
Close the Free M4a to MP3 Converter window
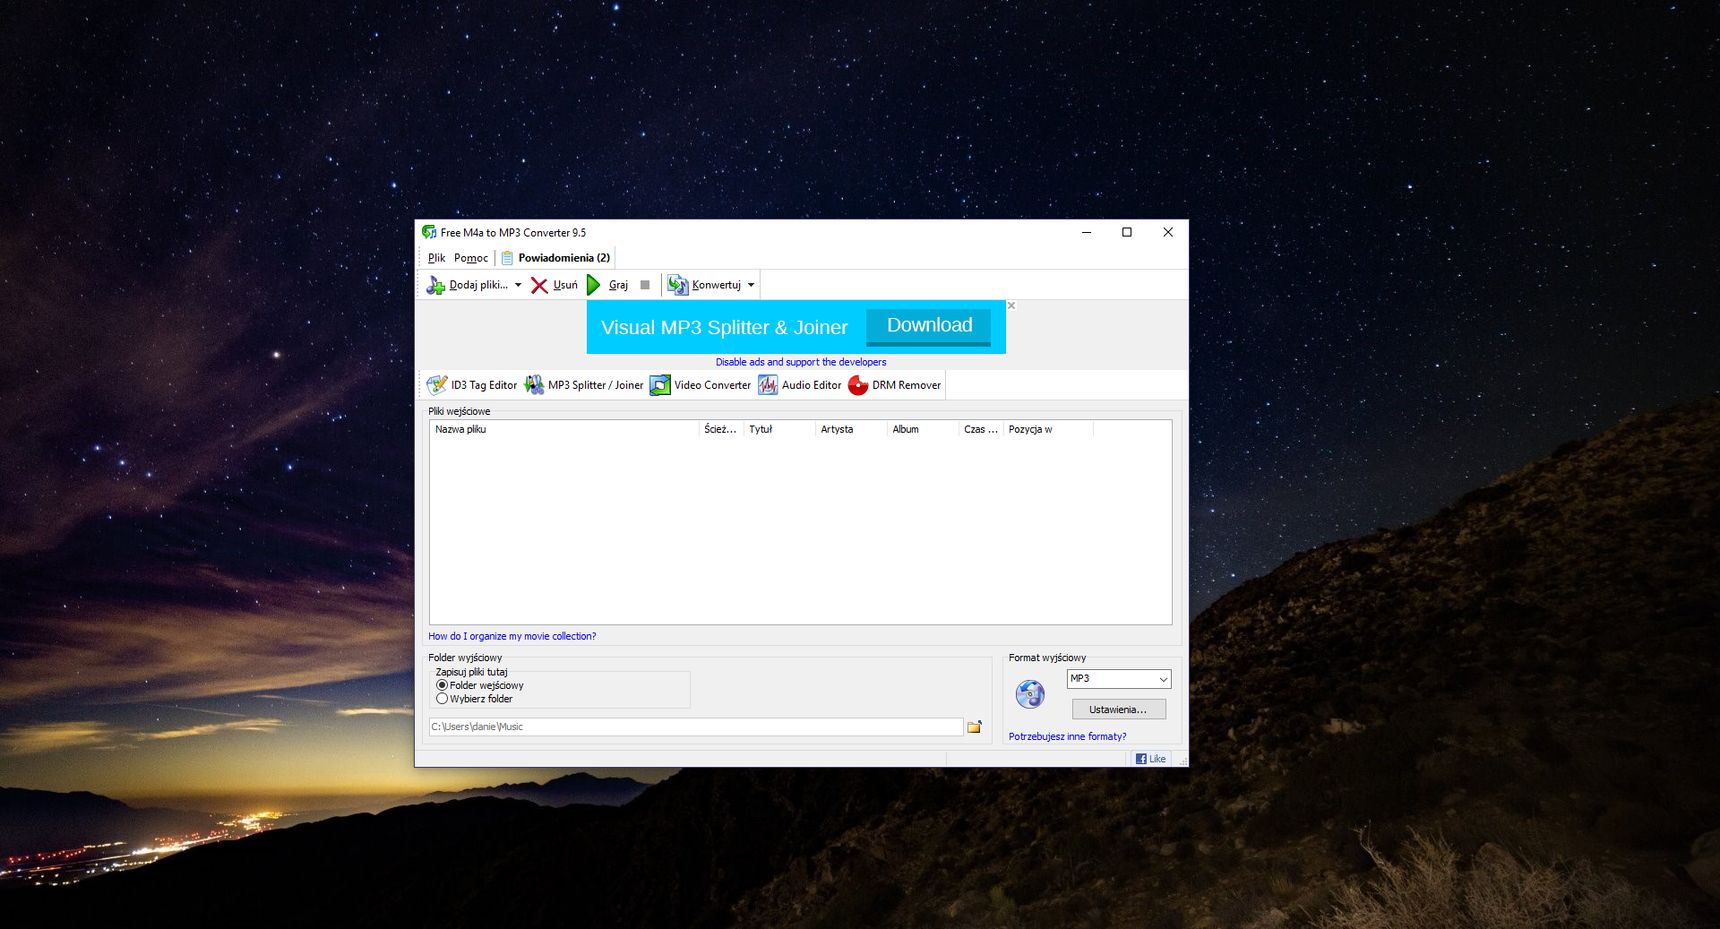tap(1168, 232)
